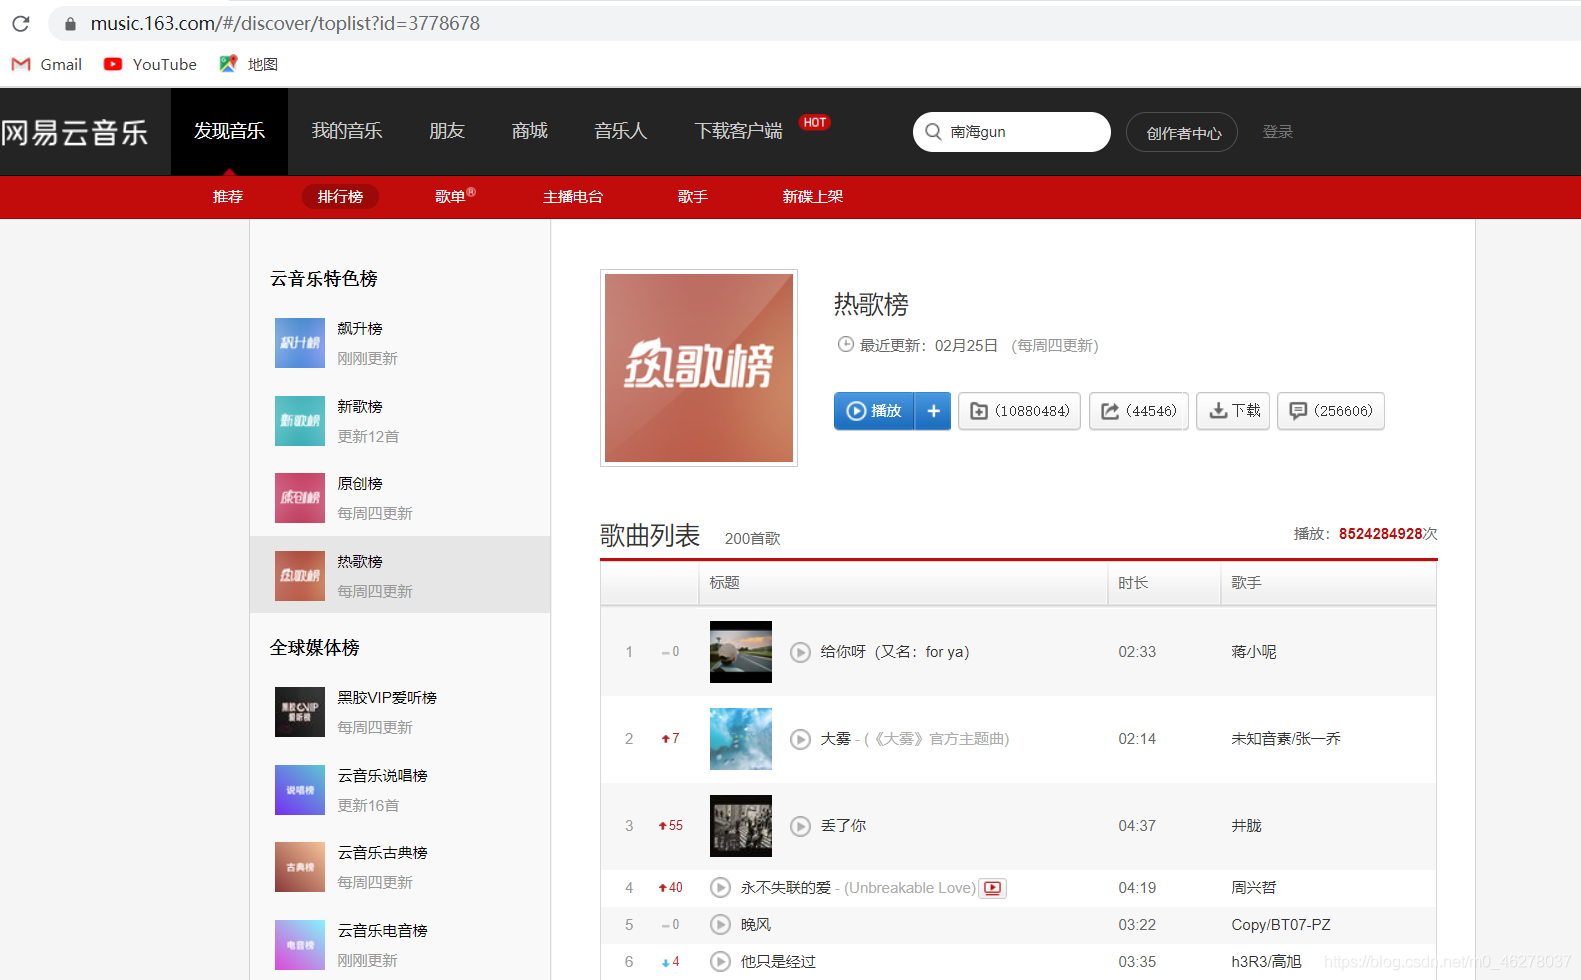
Task: Play the song 晚风
Action: (720, 925)
